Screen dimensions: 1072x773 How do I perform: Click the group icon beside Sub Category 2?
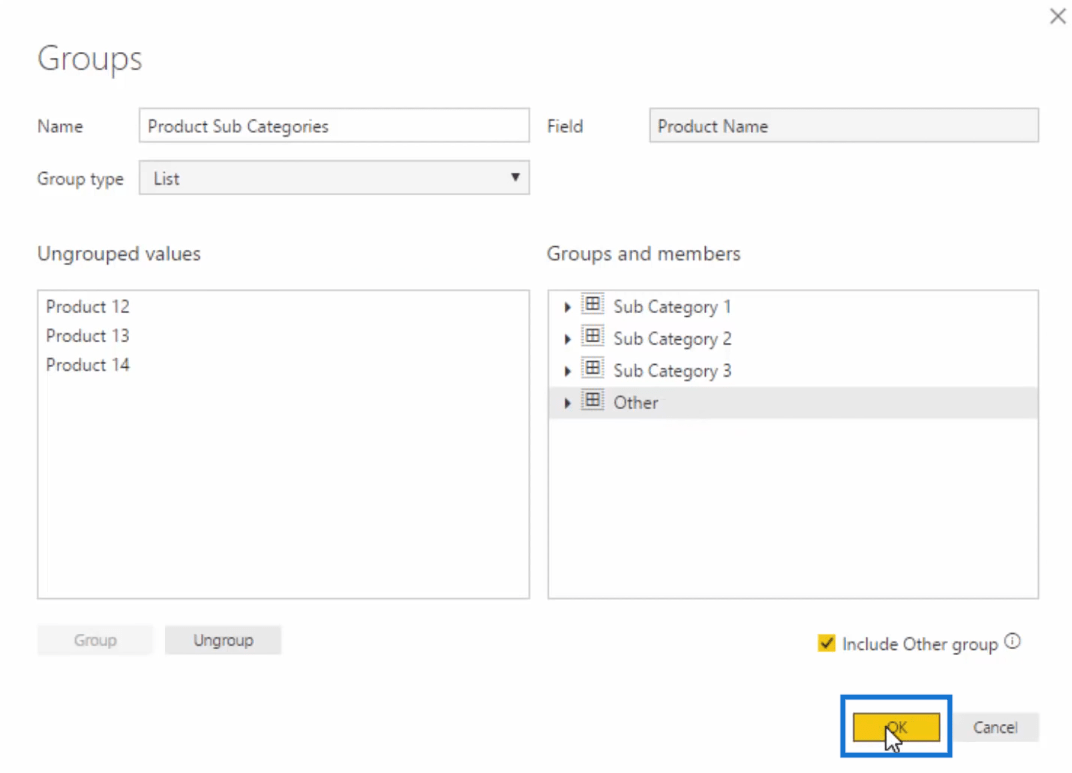click(593, 336)
